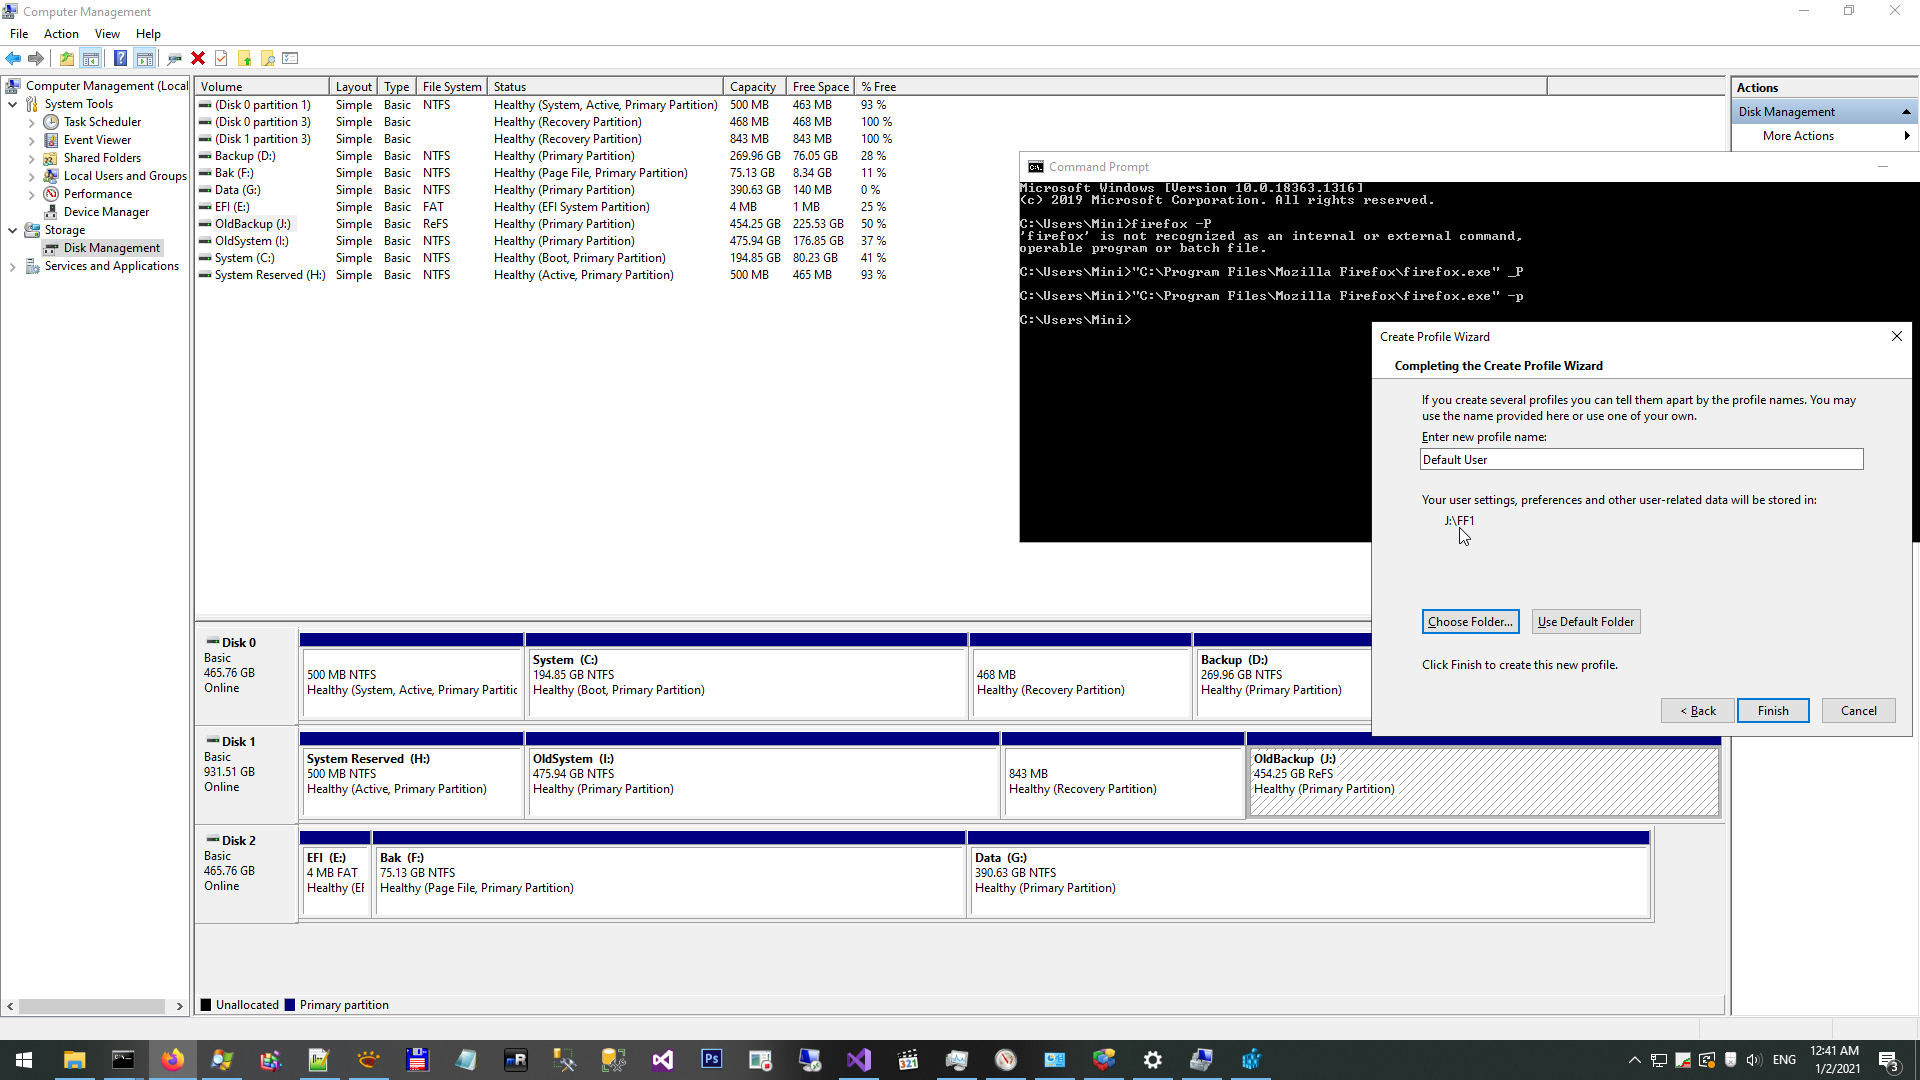Toggle Show/Hide Console Tree toolbar icon
This screenshot has width=1920, height=1080.
pyautogui.click(x=90, y=58)
